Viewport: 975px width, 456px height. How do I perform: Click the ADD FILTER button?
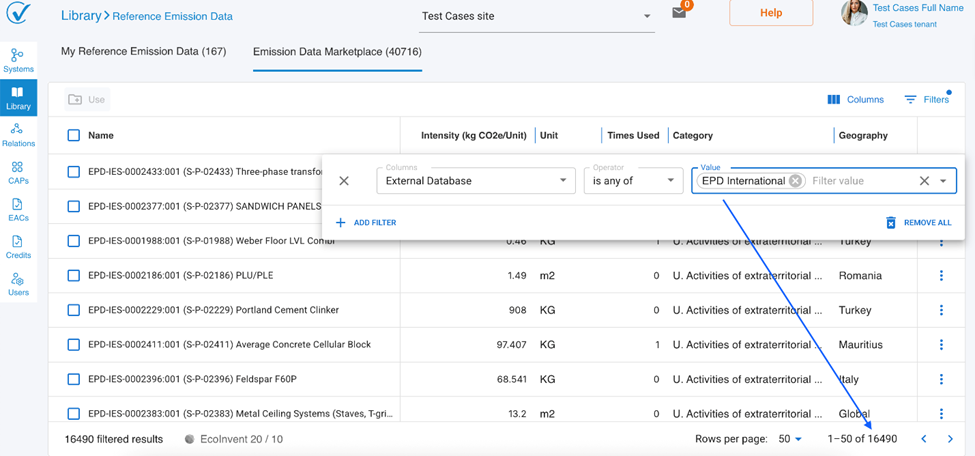(366, 223)
